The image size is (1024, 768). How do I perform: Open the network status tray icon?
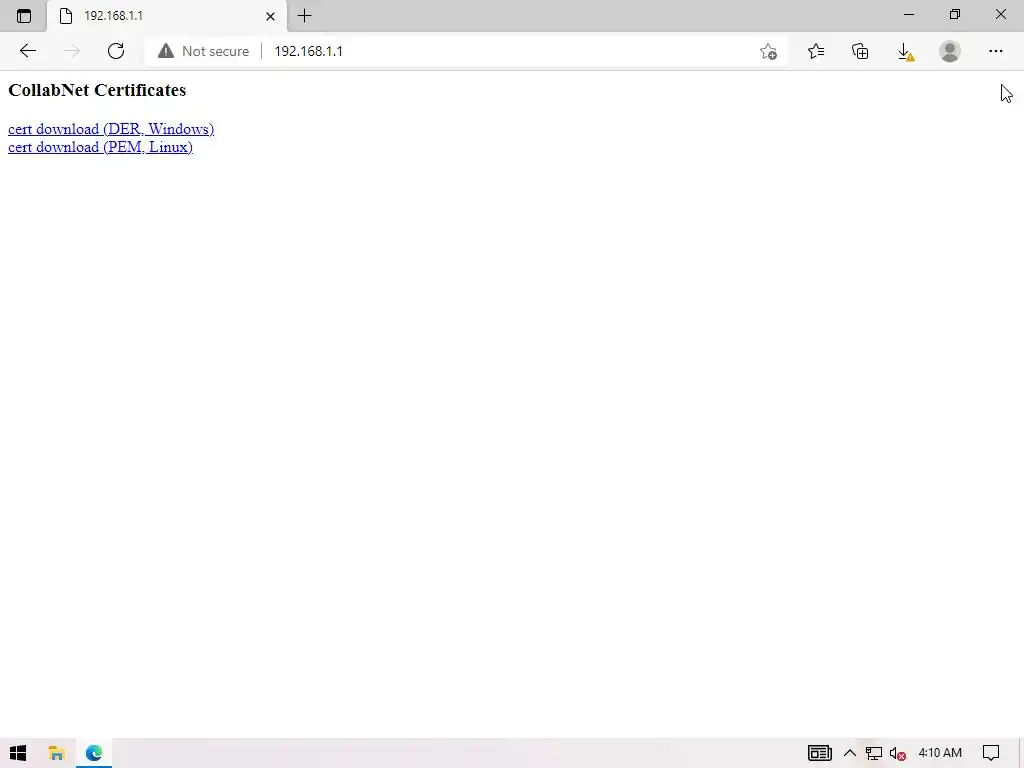point(874,753)
